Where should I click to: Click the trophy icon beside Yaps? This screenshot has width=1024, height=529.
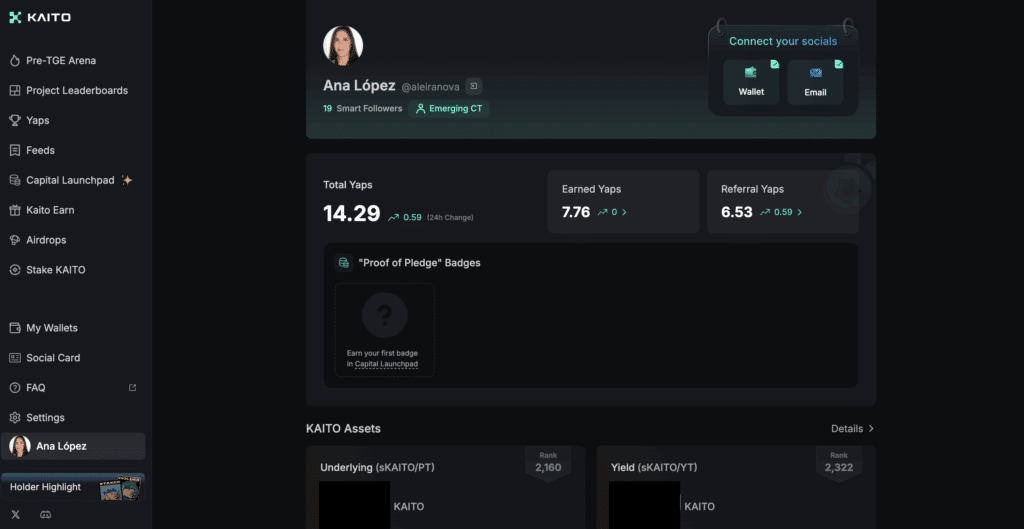click(x=15, y=121)
